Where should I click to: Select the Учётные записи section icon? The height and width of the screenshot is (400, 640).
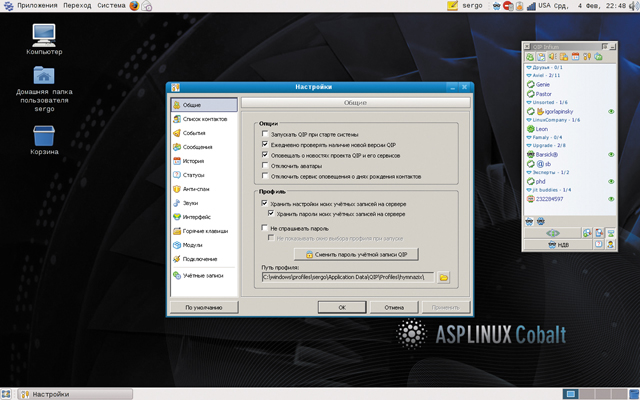pyautogui.click(x=177, y=276)
